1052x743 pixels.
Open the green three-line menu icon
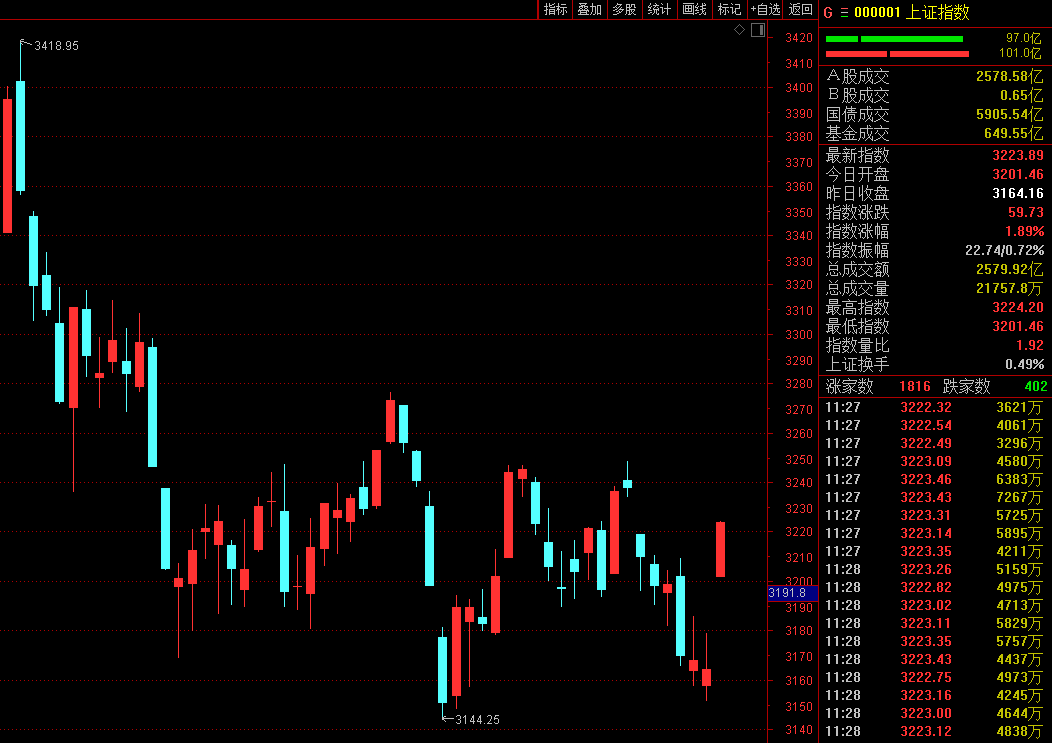point(844,13)
